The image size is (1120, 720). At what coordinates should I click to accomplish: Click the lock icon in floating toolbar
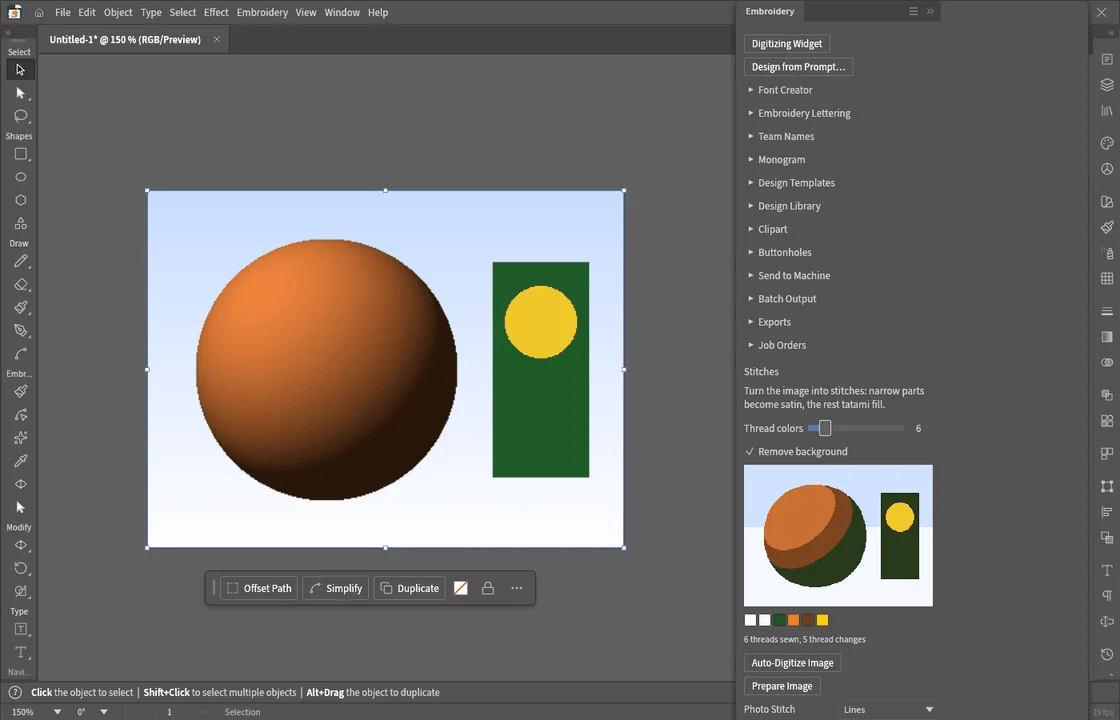[488, 588]
